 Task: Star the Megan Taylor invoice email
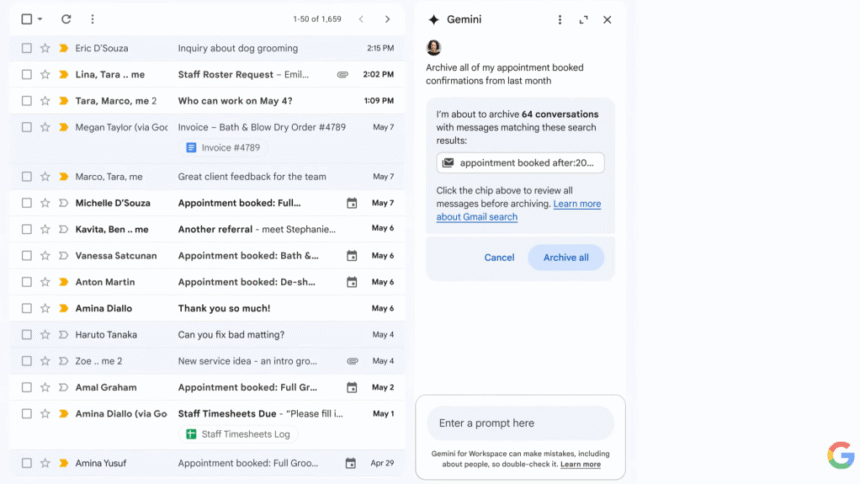(45, 127)
